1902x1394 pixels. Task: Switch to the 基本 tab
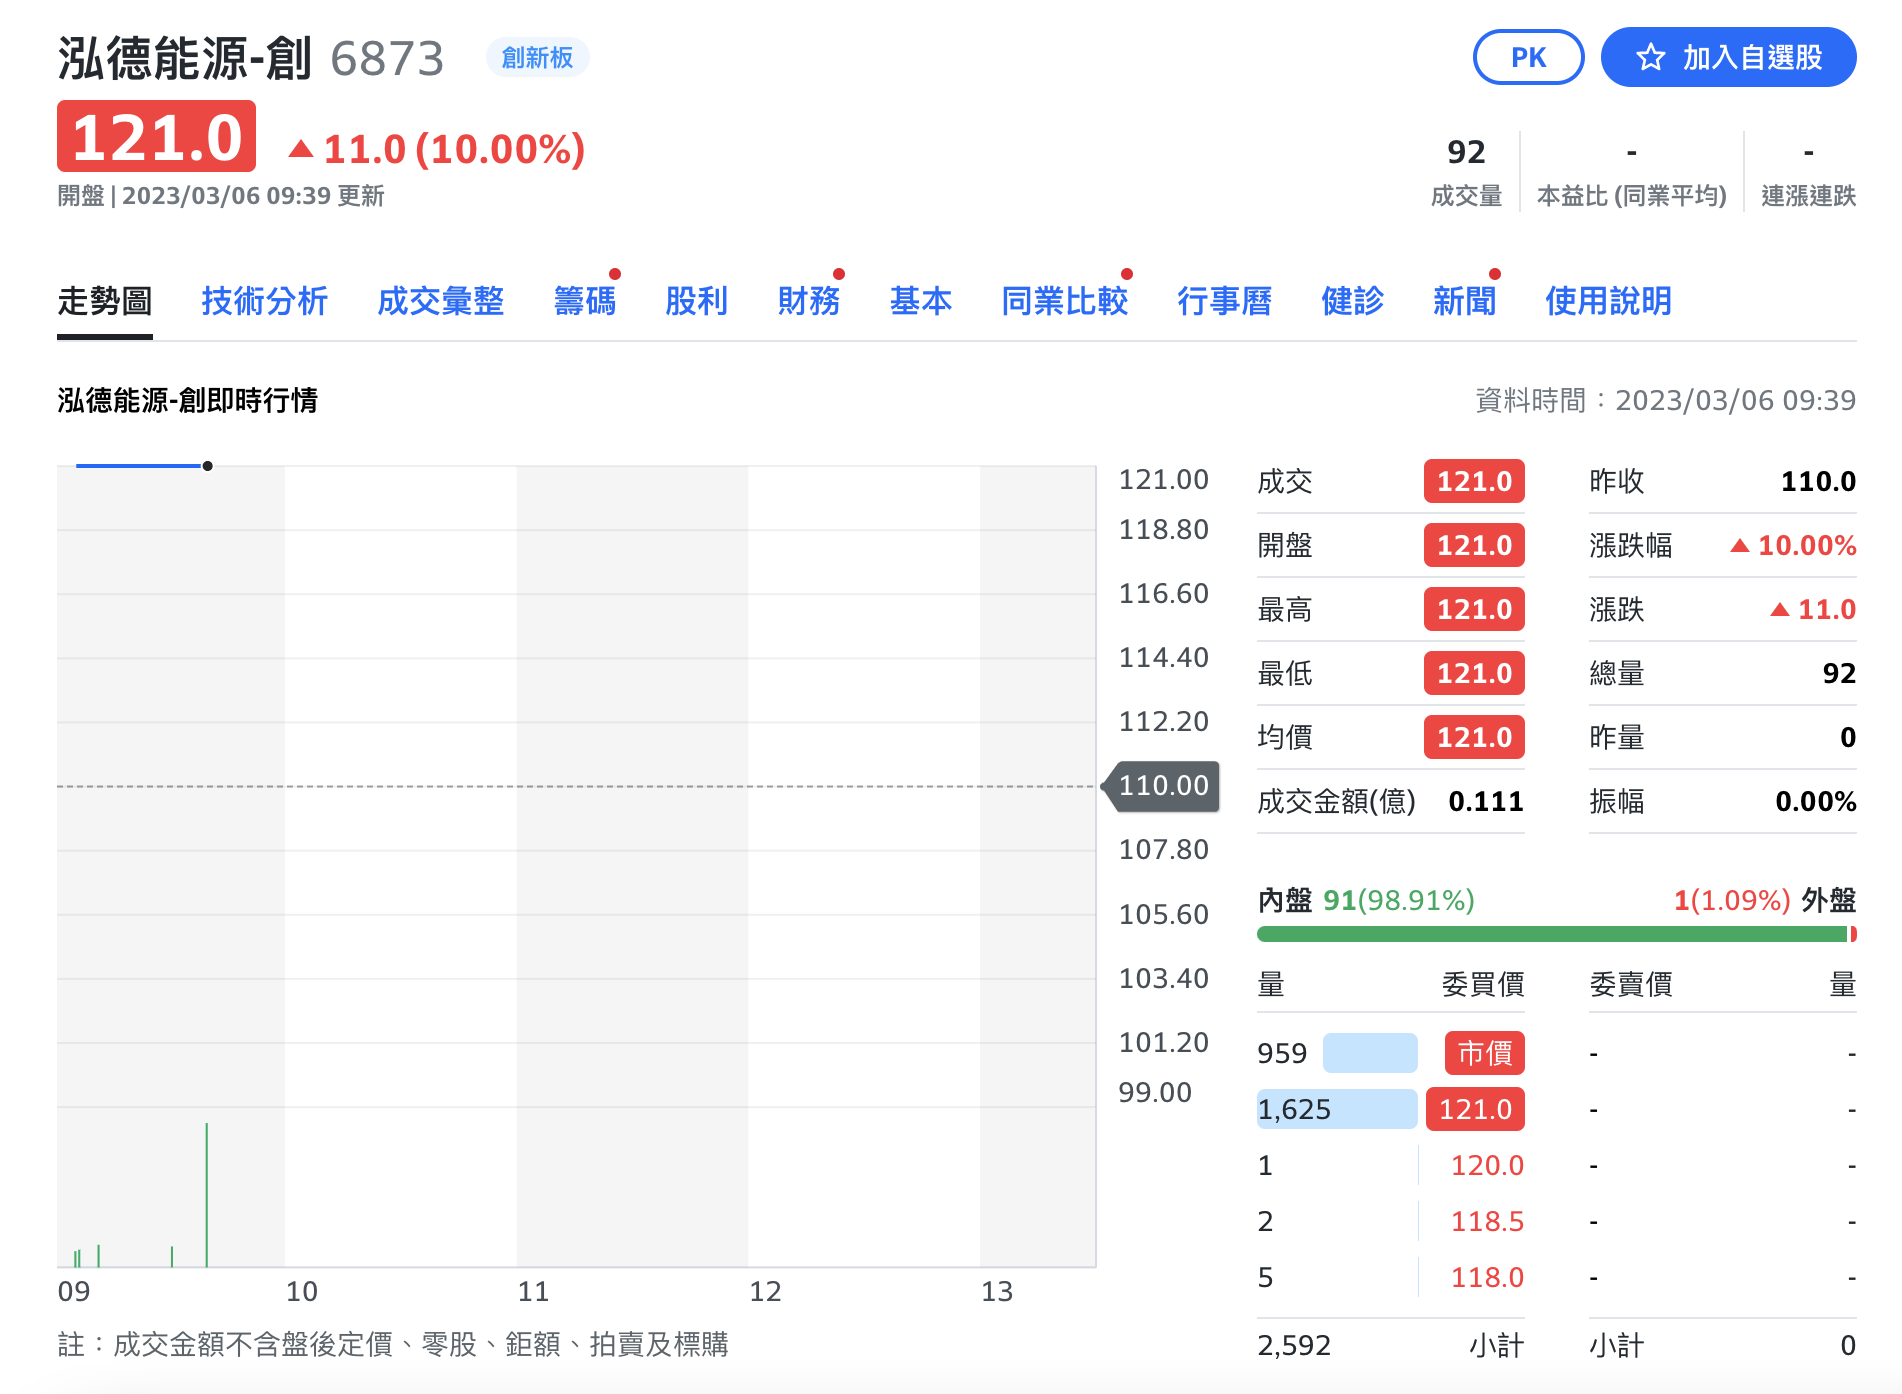(921, 301)
